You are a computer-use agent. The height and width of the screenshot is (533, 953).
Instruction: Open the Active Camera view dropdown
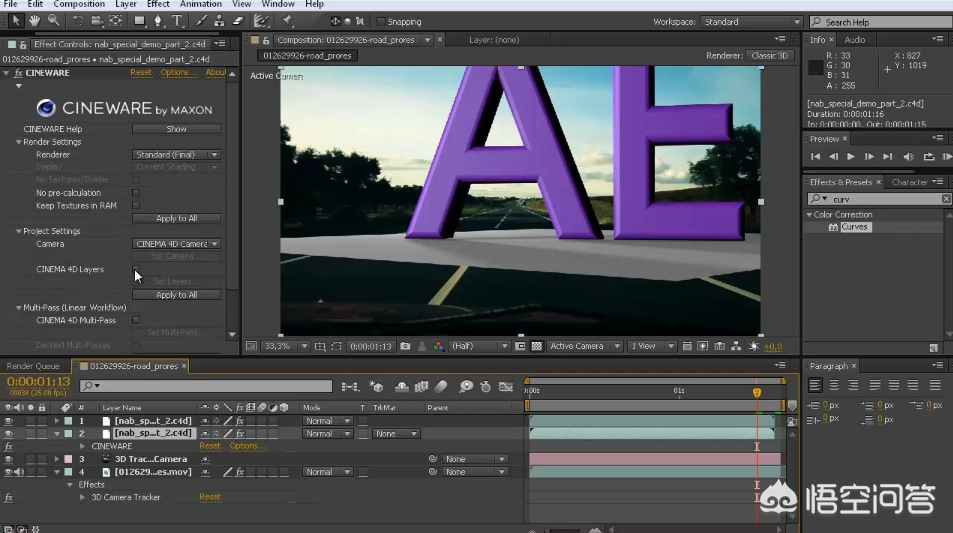point(584,346)
